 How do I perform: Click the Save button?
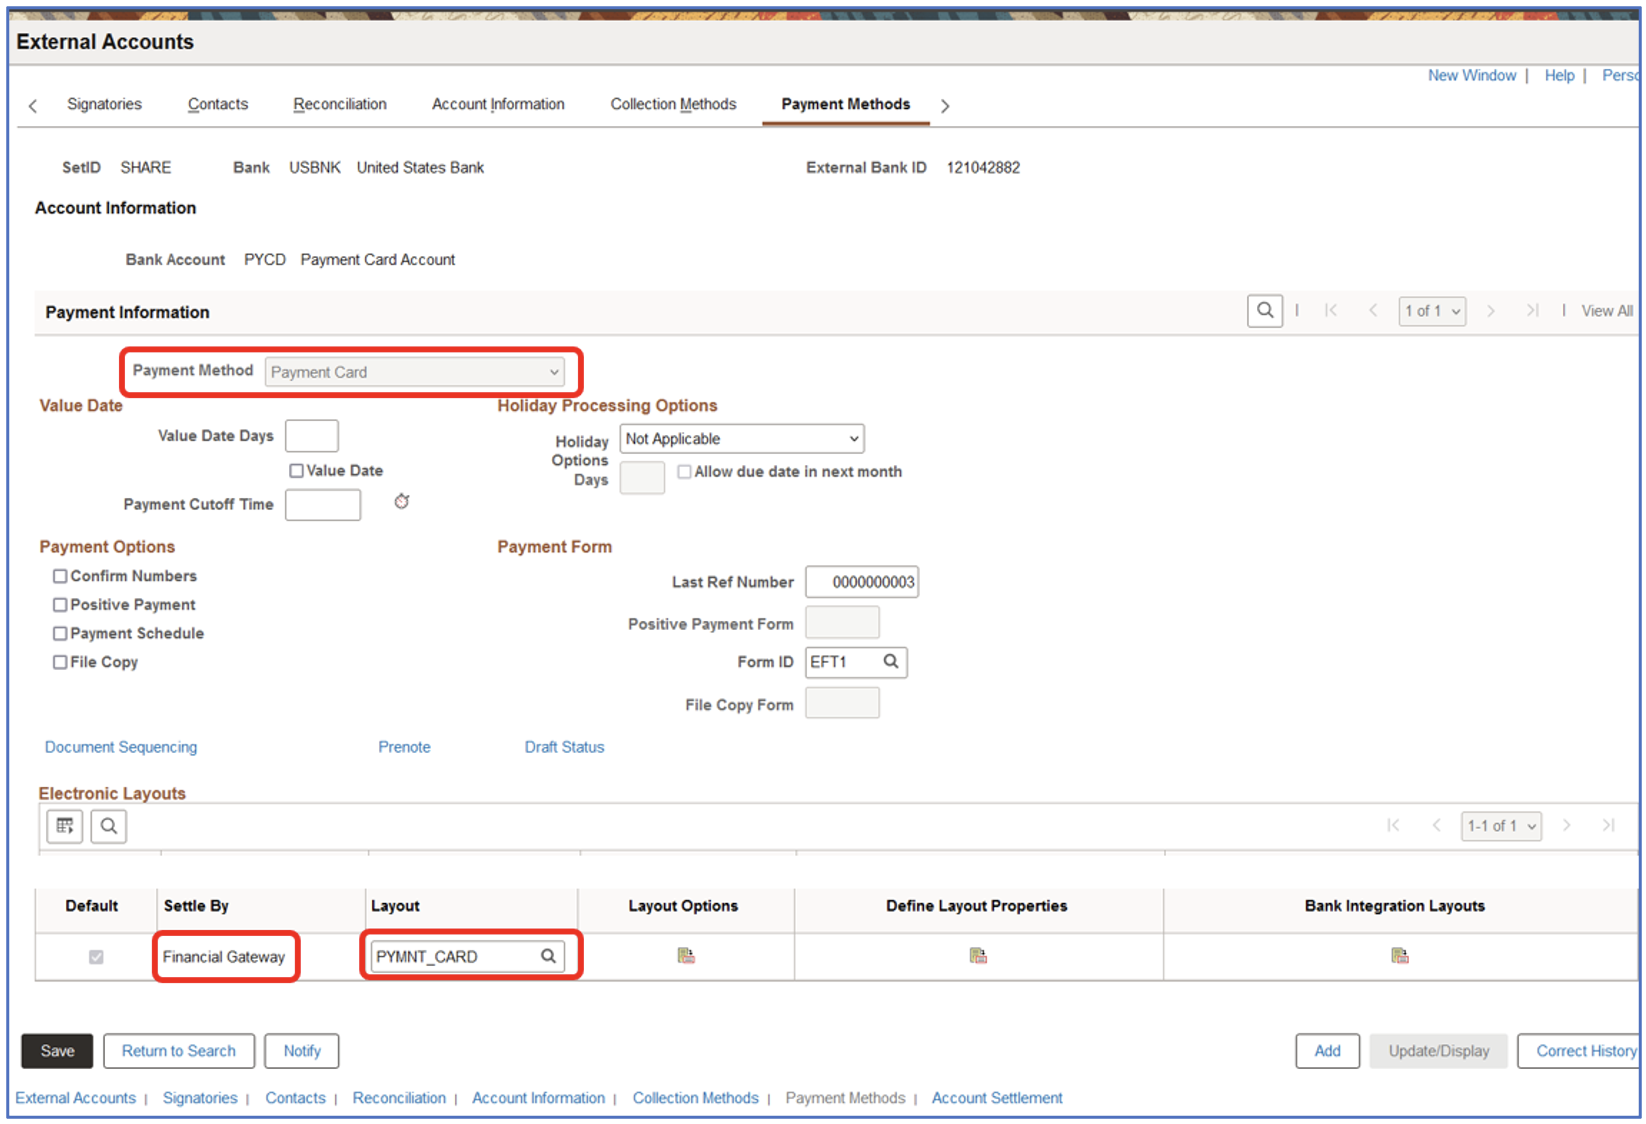[57, 1051]
